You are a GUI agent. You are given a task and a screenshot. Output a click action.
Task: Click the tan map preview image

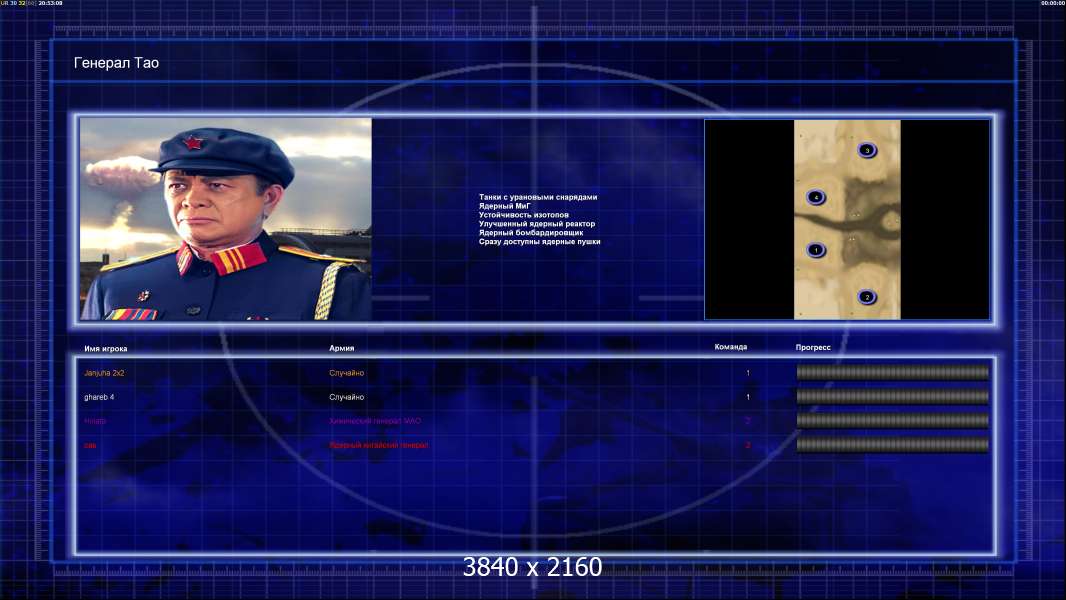click(x=847, y=219)
